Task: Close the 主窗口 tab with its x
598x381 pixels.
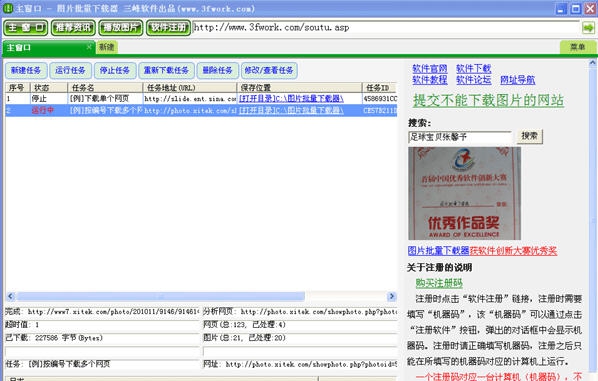Action: point(89,47)
